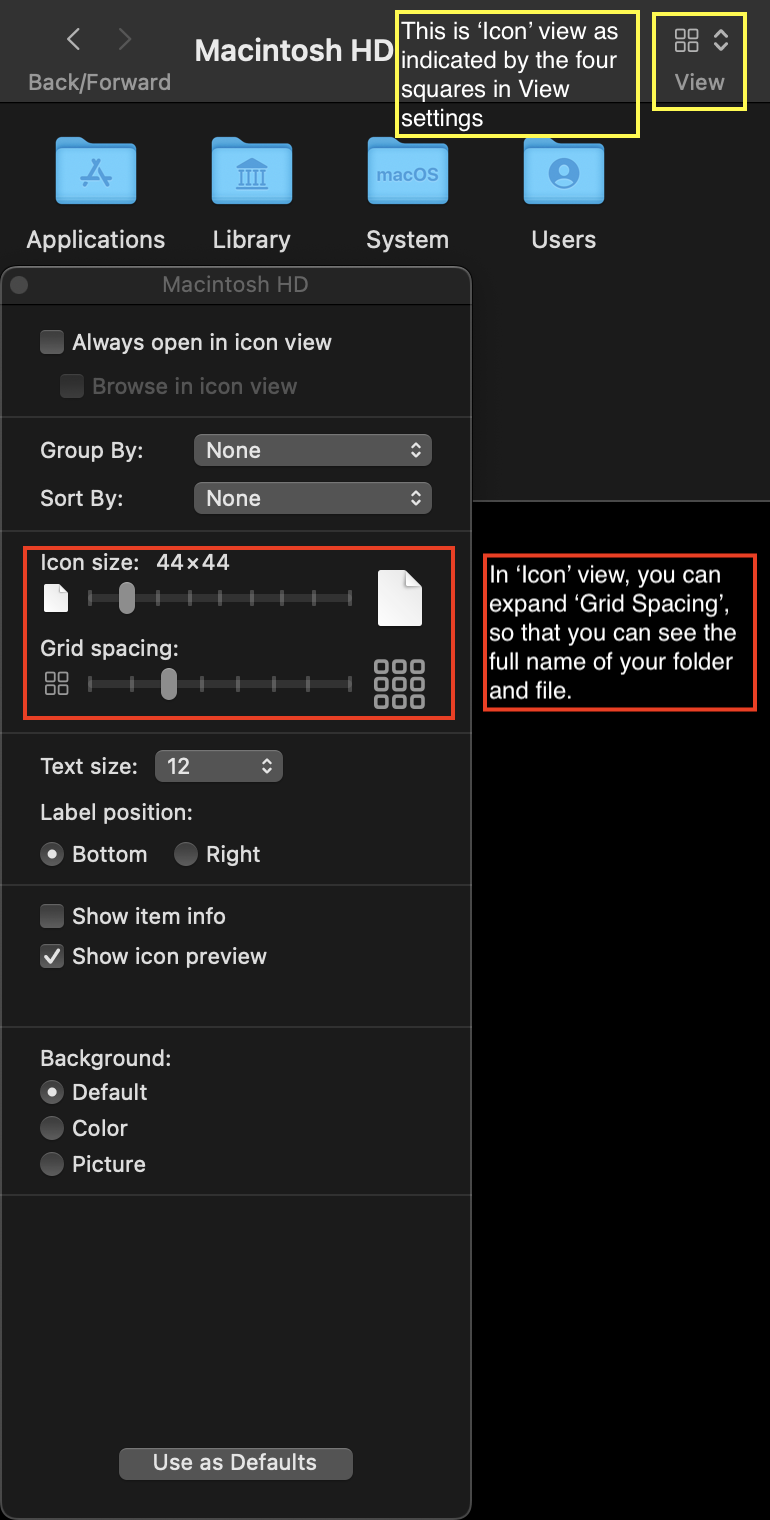770x1520 pixels.
Task: Go forward with the Forward arrow
Action: pos(125,39)
